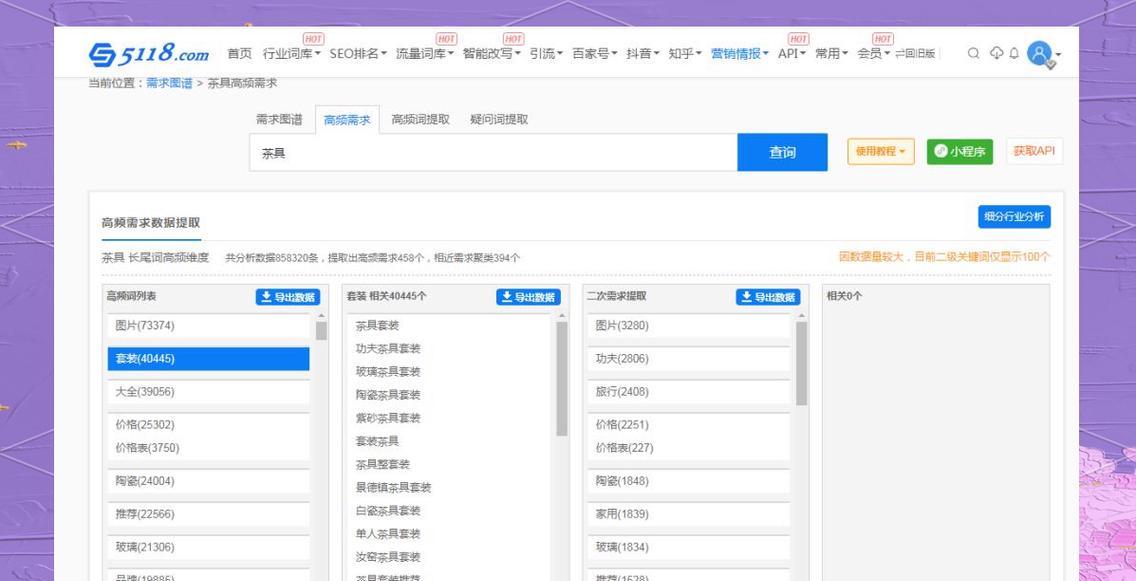Click keyword 白瓷茶具套装
This screenshot has width=1136, height=581.
point(388,511)
